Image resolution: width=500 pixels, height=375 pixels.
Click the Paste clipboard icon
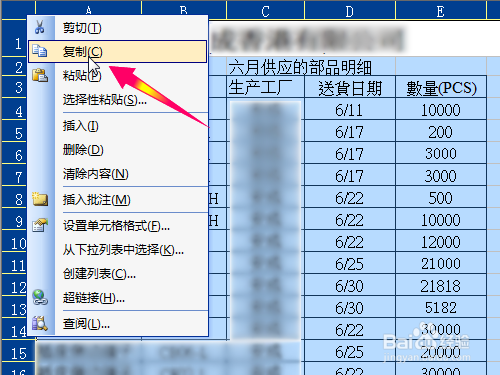(40, 75)
